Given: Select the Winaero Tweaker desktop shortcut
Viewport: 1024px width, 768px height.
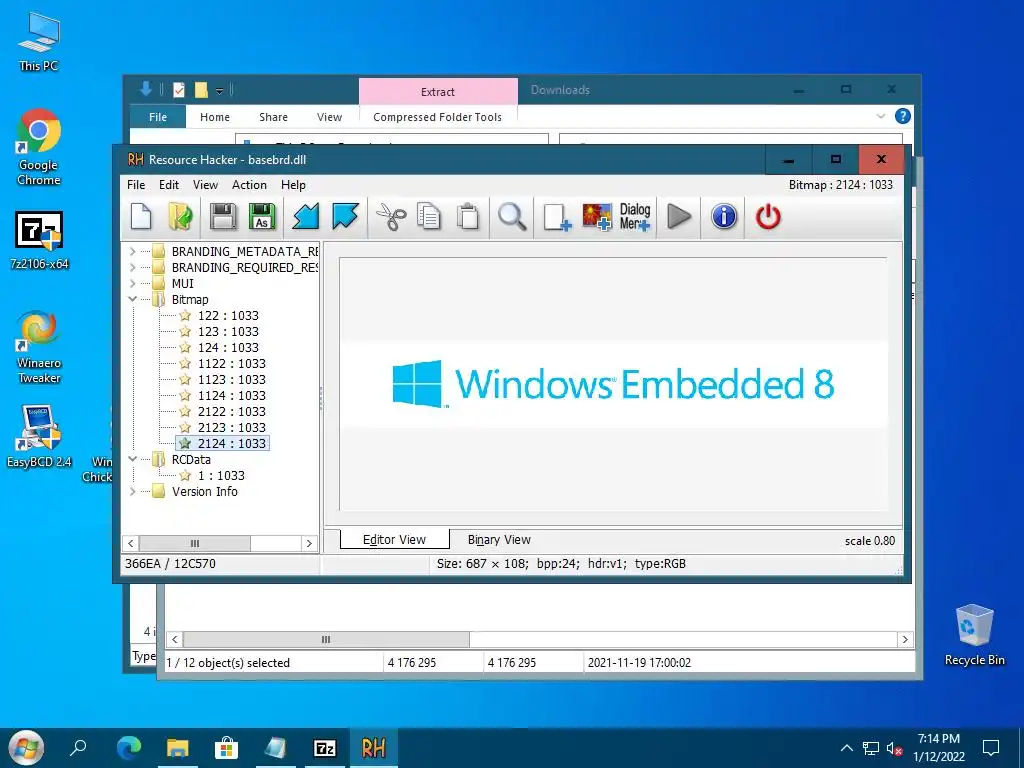Looking at the screenshot, I should pyautogui.click(x=39, y=347).
